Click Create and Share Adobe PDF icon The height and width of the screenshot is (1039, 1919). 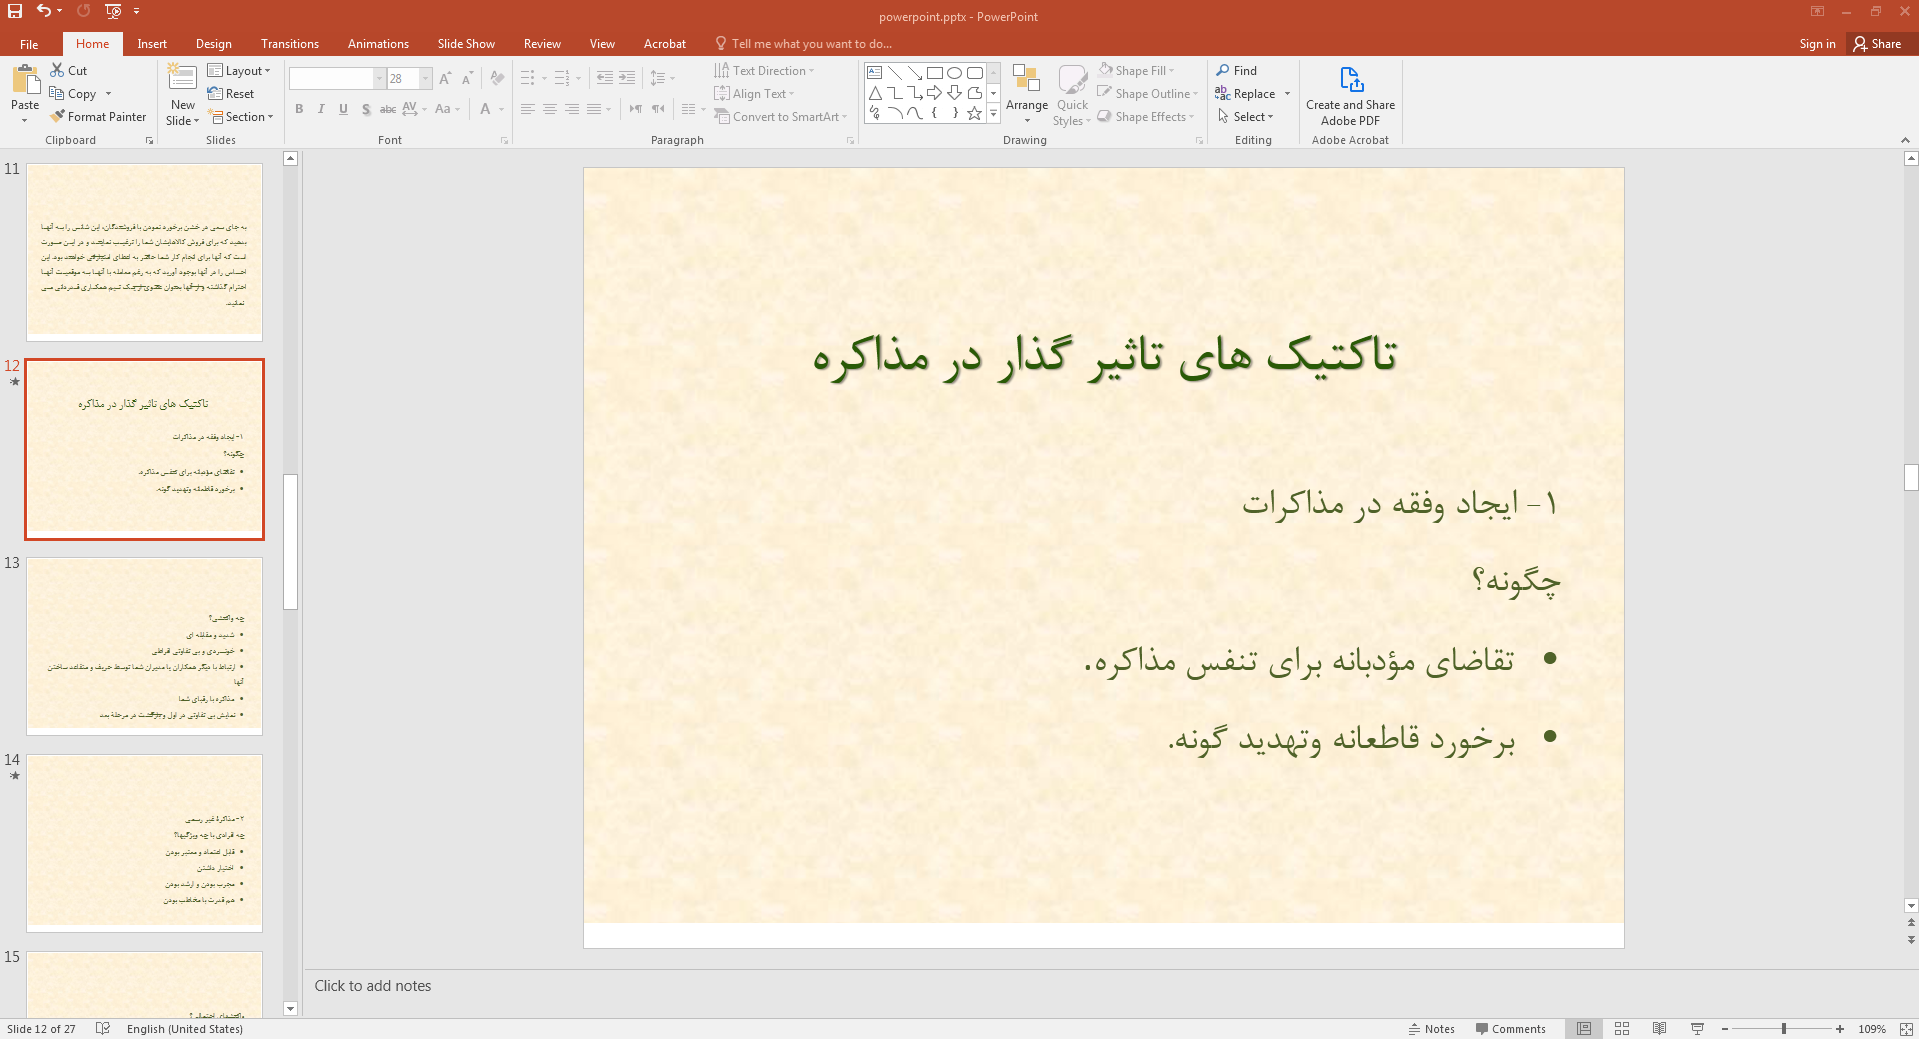click(x=1350, y=80)
